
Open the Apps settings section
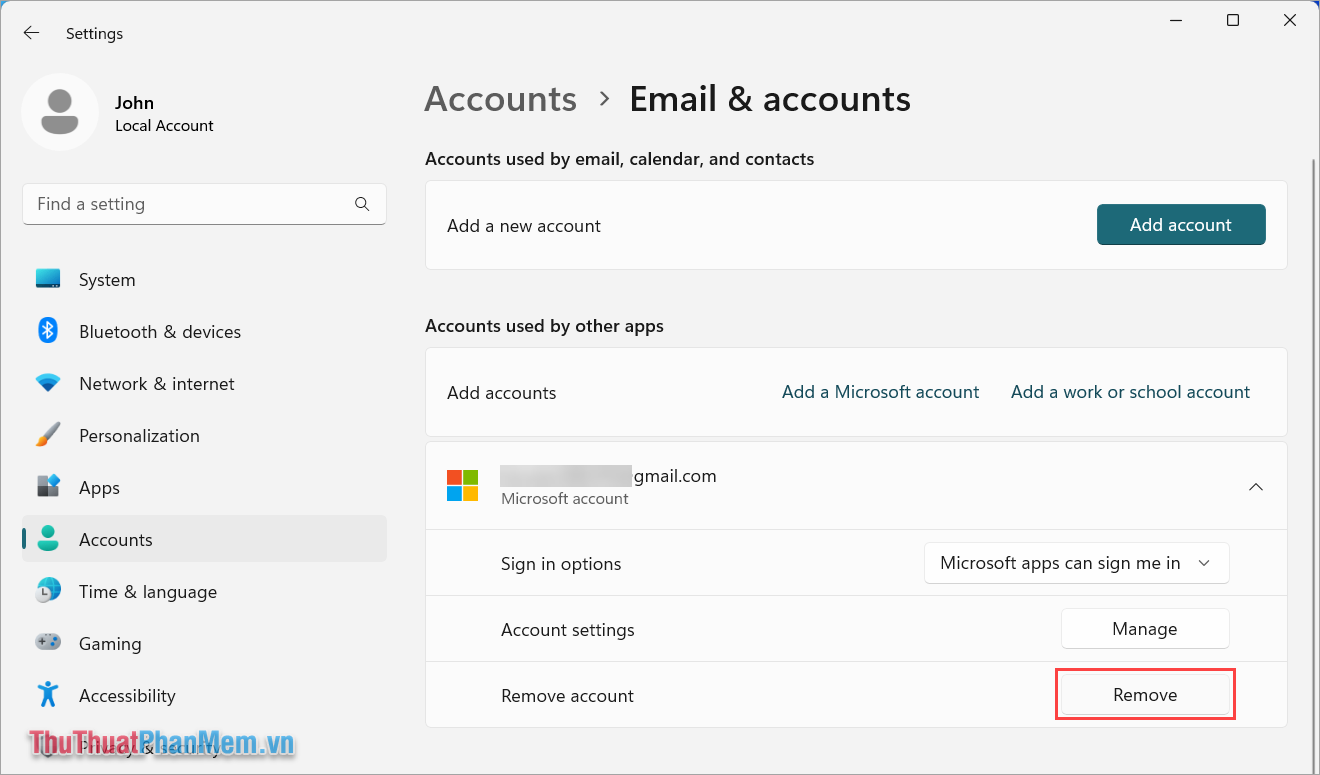(x=99, y=487)
